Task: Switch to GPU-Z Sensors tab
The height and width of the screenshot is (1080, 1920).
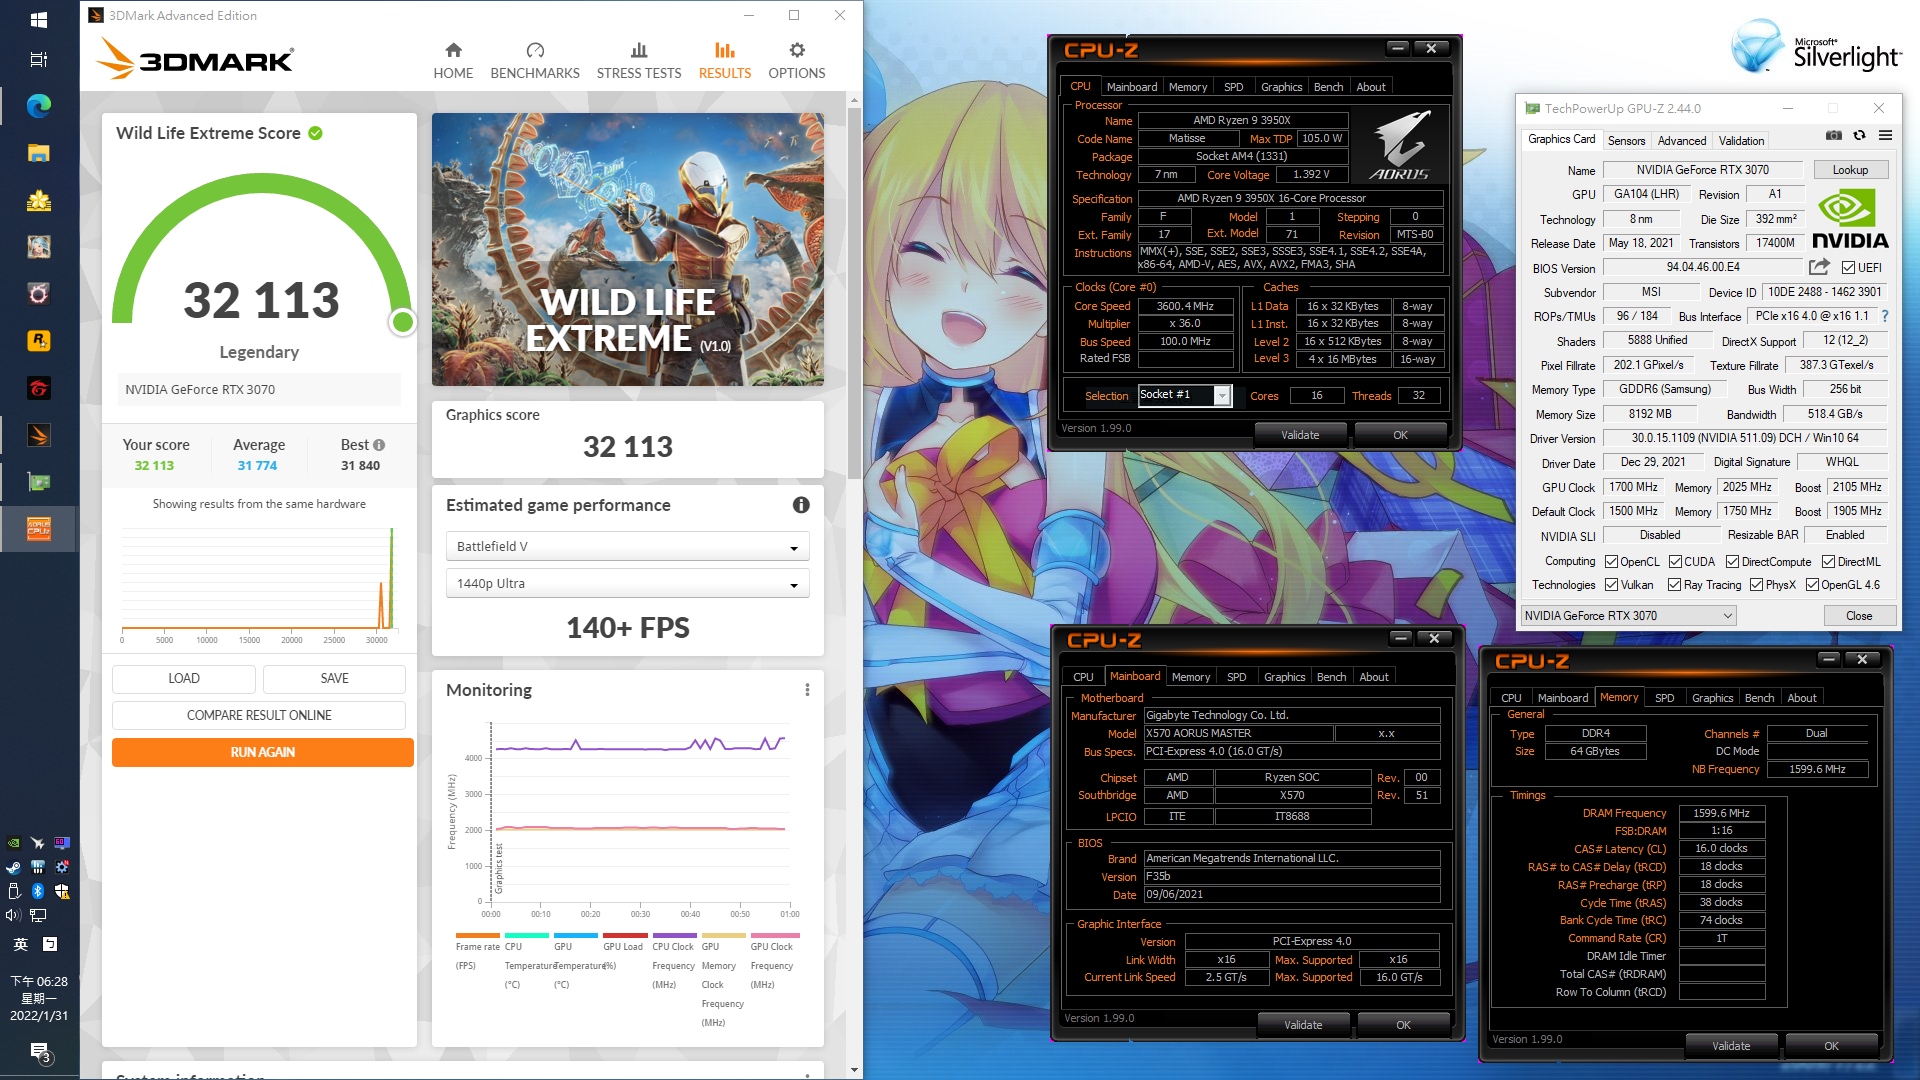Action: [1626, 141]
